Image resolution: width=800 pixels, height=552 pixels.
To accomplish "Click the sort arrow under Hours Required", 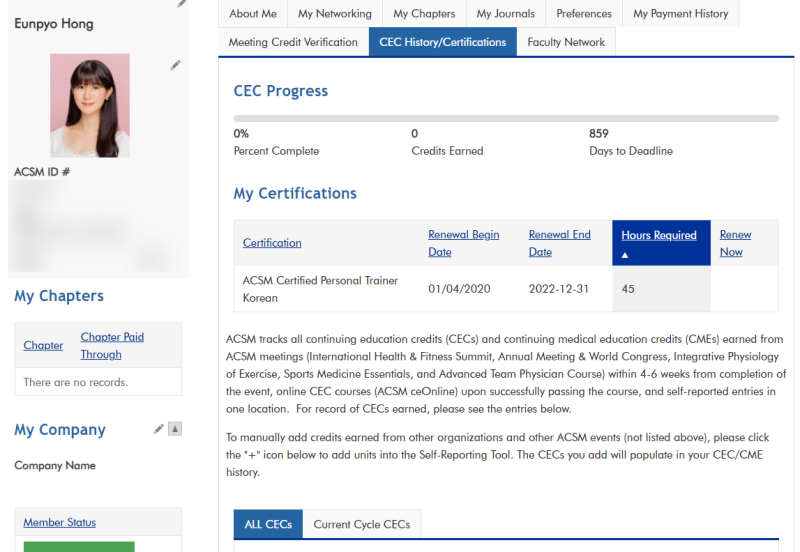I will point(624,255).
